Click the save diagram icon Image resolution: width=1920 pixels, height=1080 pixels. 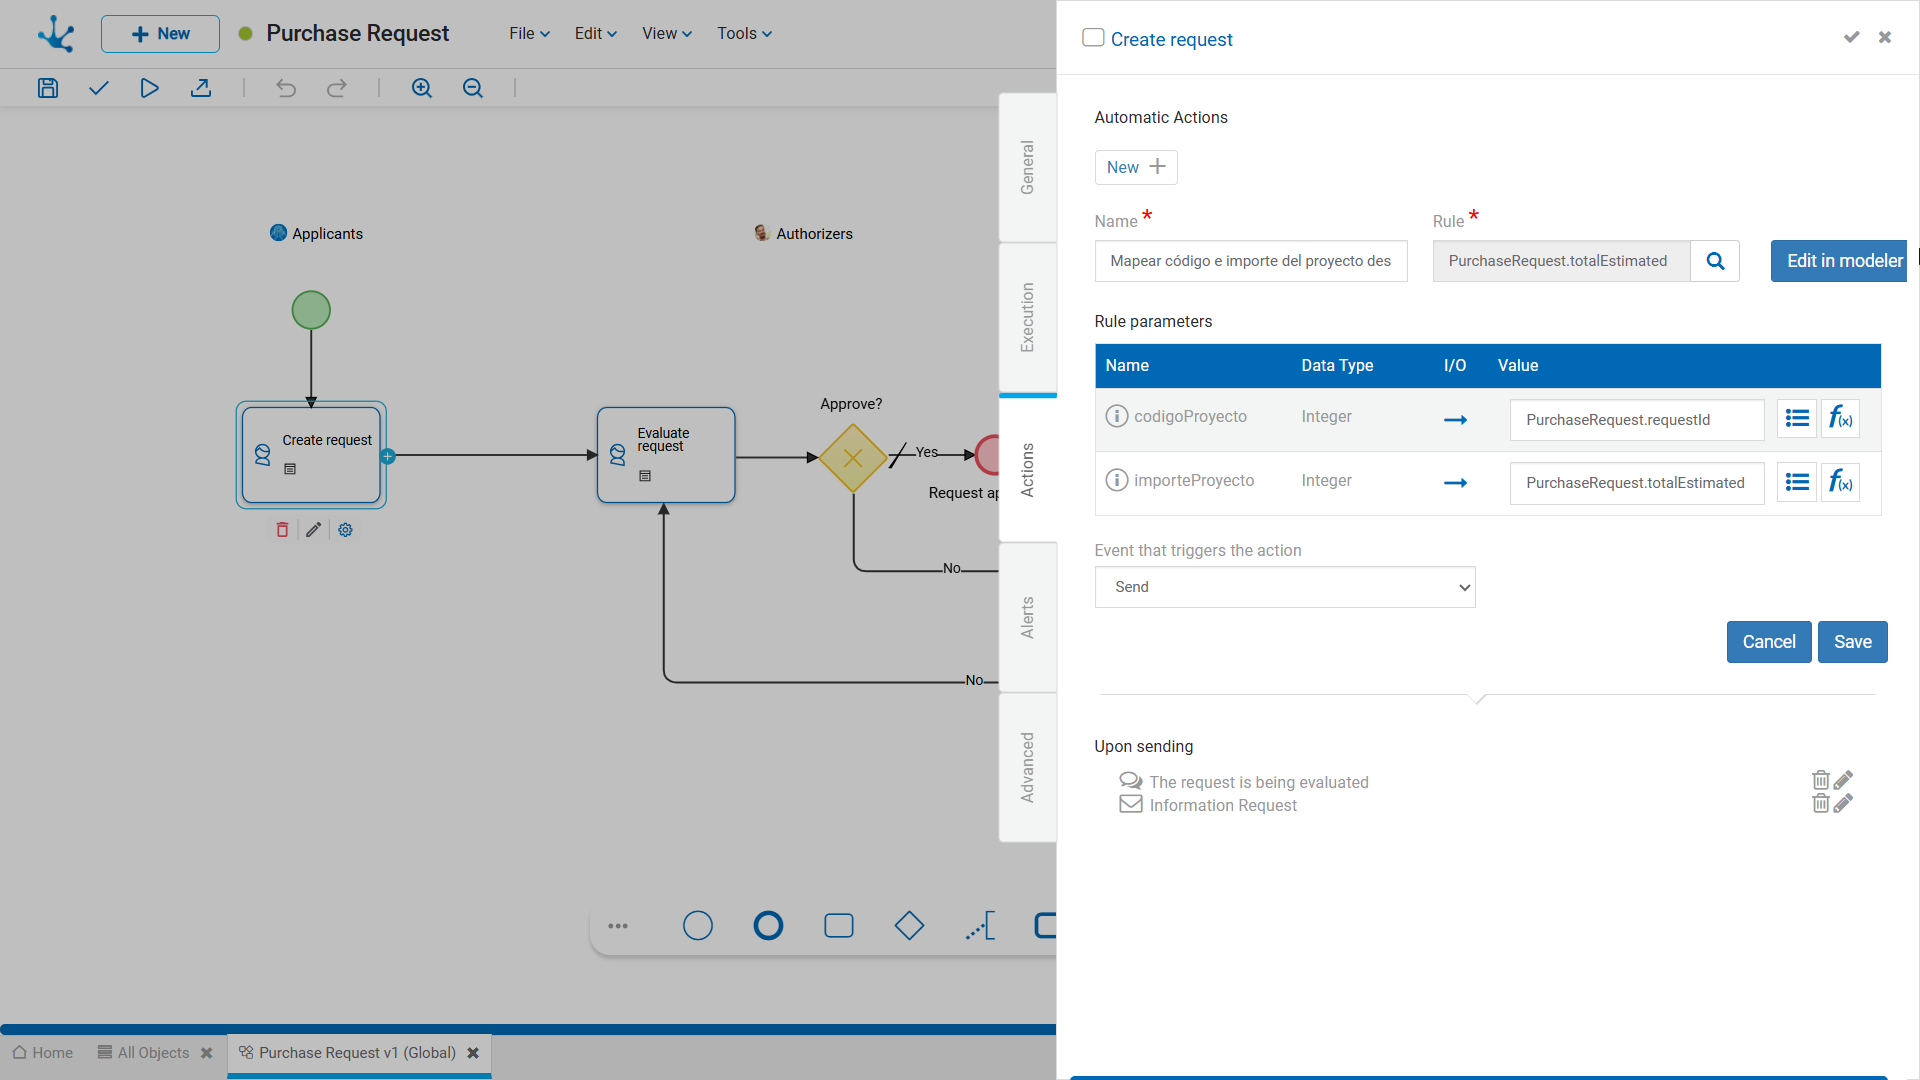pyautogui.click(x=48, y=88)
